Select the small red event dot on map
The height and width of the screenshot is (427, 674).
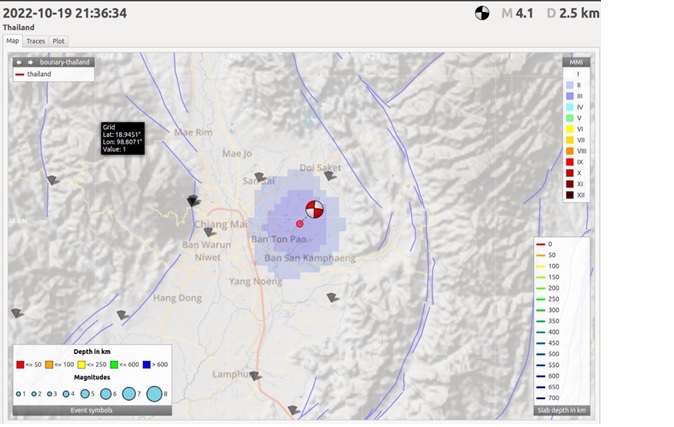(299, 223)
